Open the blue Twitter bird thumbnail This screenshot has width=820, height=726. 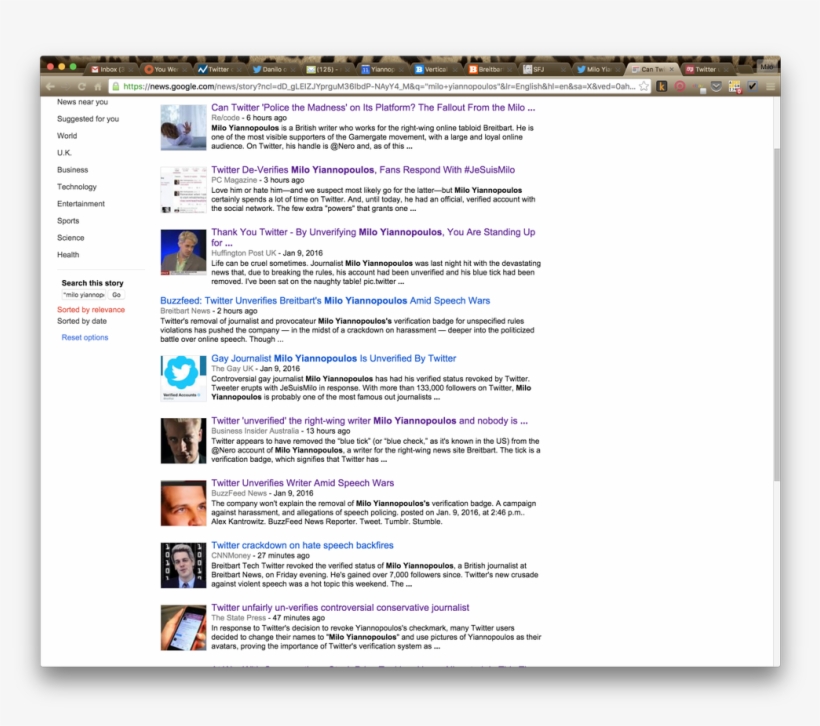[x=183, y=377]
